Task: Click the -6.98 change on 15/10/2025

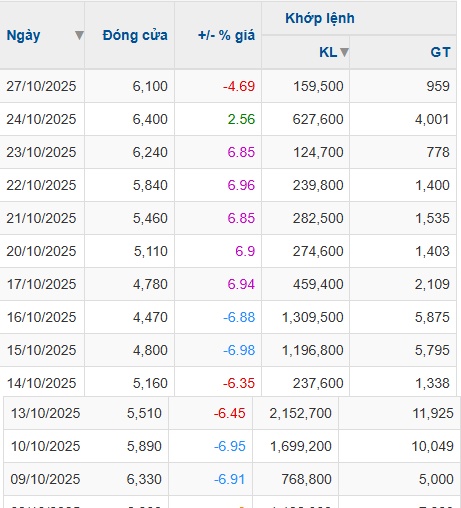Action: click(239, 350)
